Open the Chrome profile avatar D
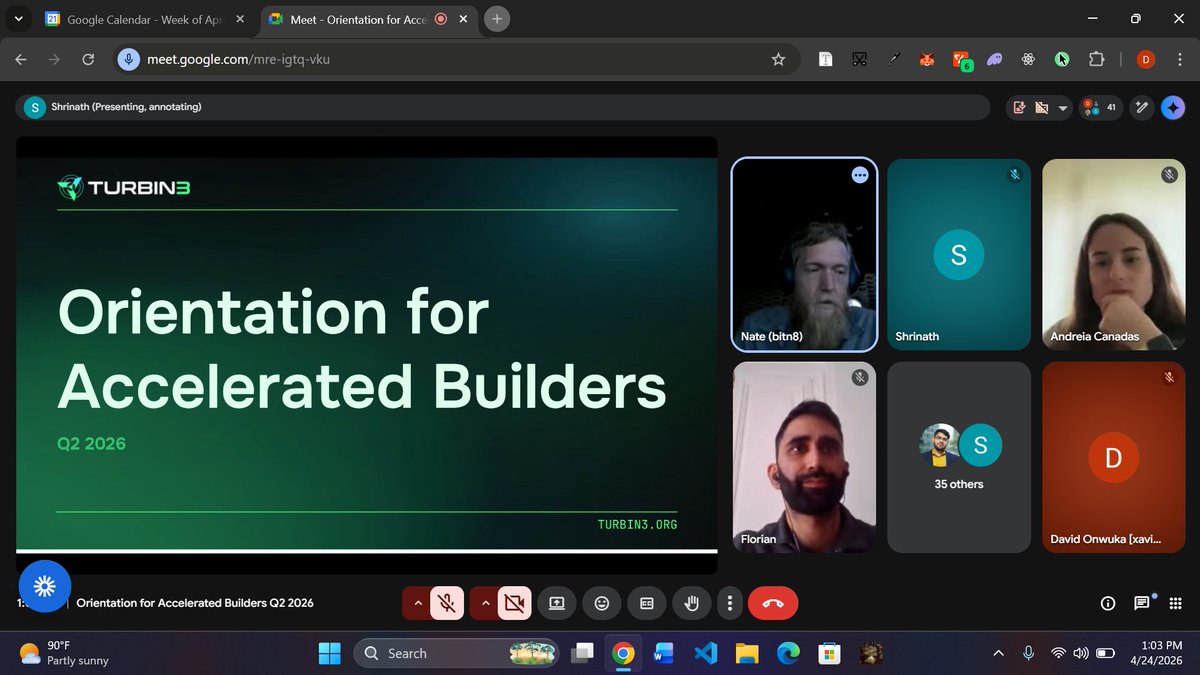 (x=1146, y=60)
